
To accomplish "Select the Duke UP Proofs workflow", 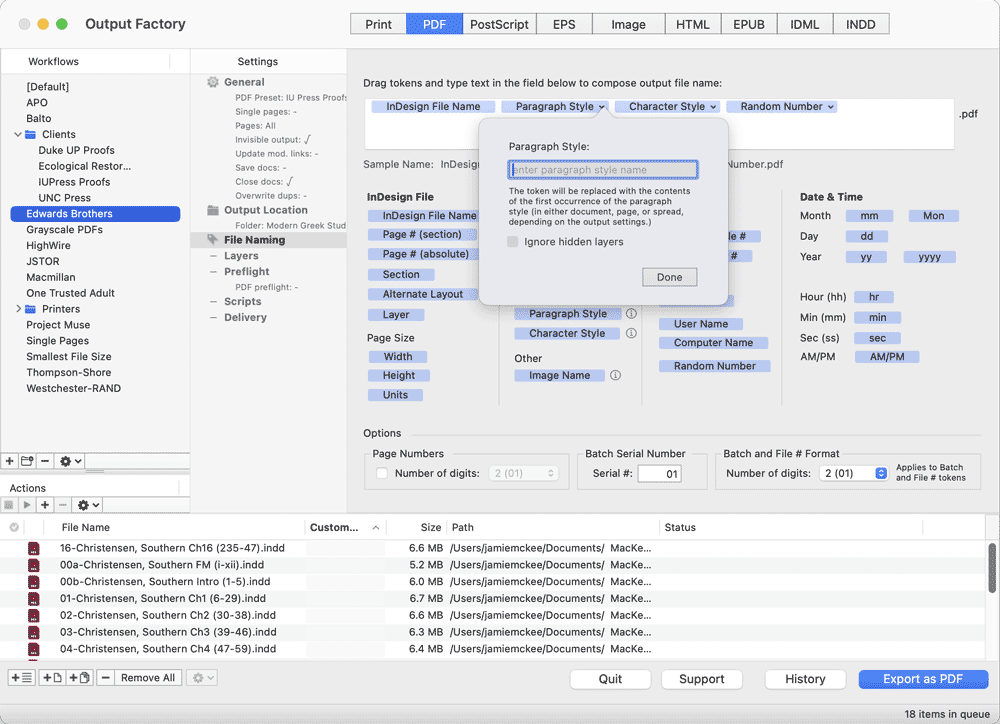I will click(x=77, y=150).
